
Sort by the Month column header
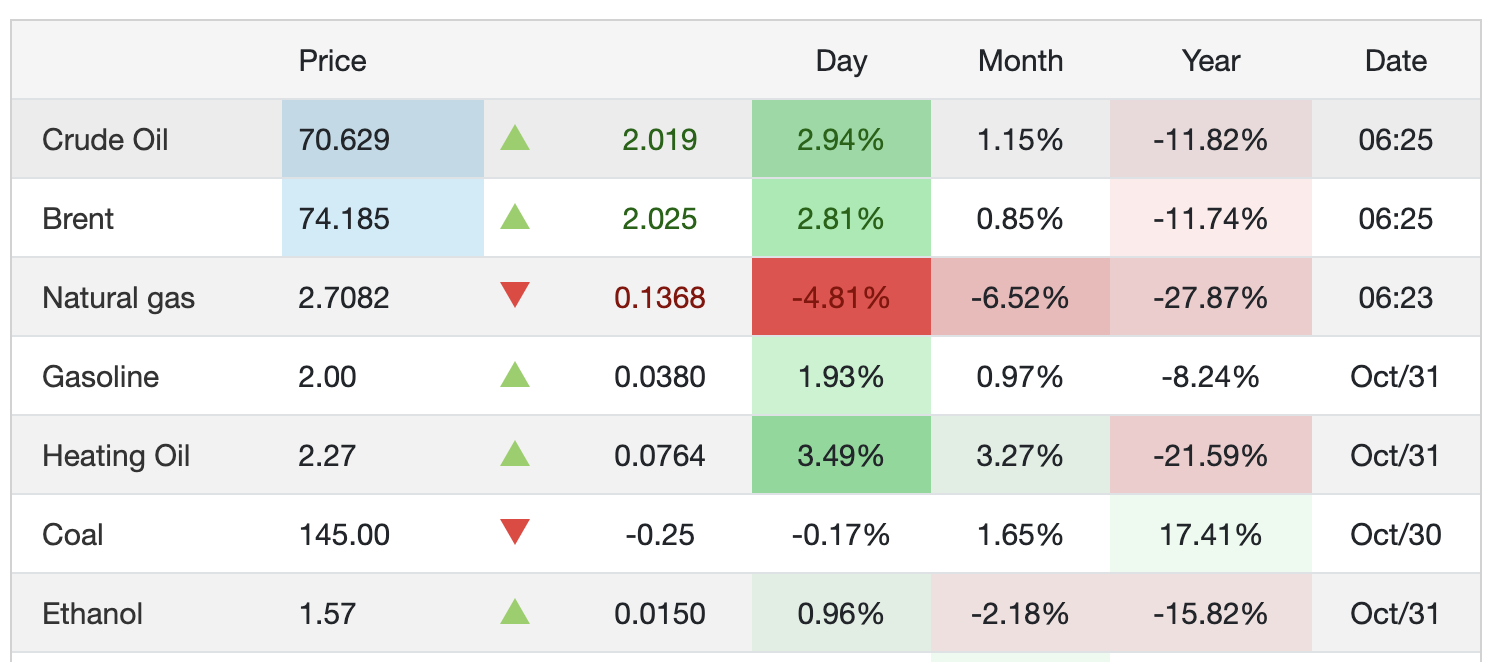pos(1020,61)
